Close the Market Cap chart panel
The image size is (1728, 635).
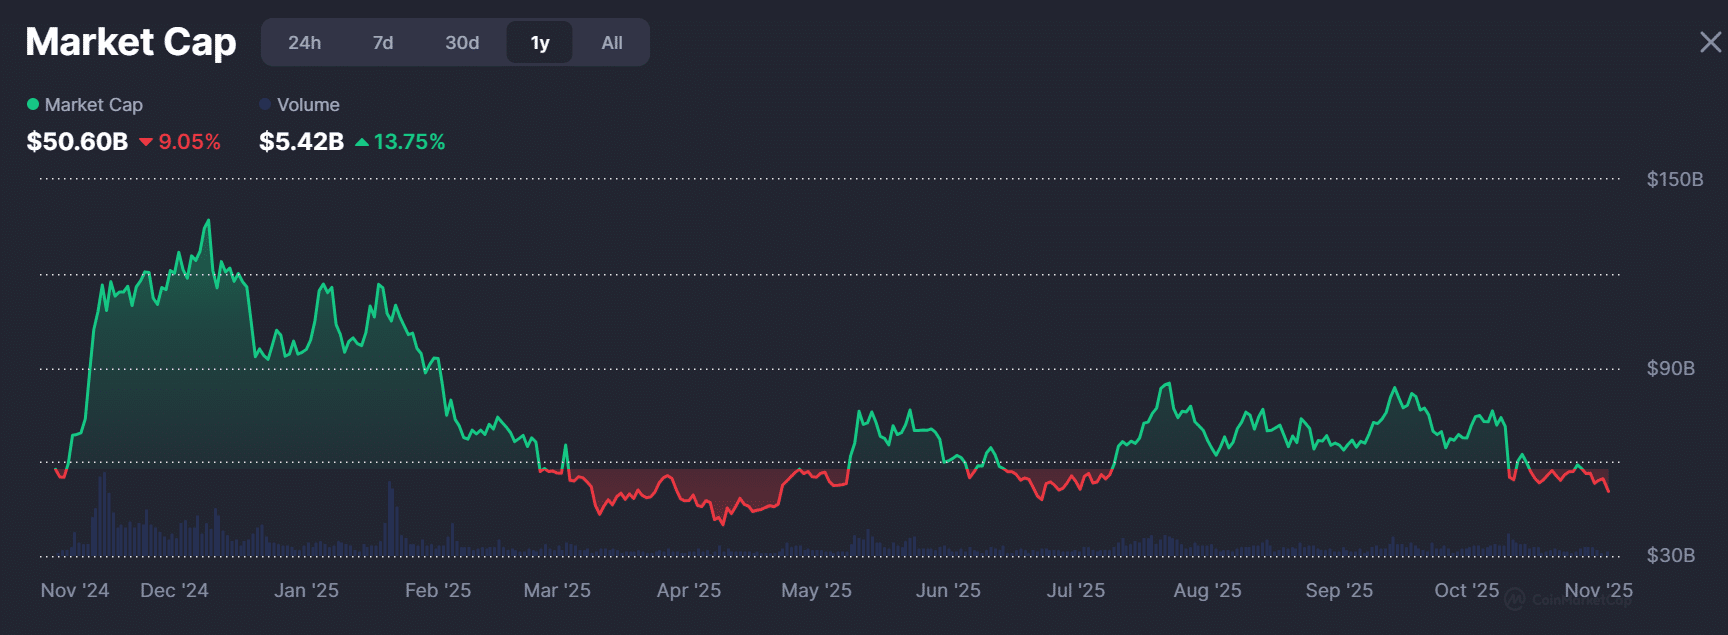tap(1710, 42)
